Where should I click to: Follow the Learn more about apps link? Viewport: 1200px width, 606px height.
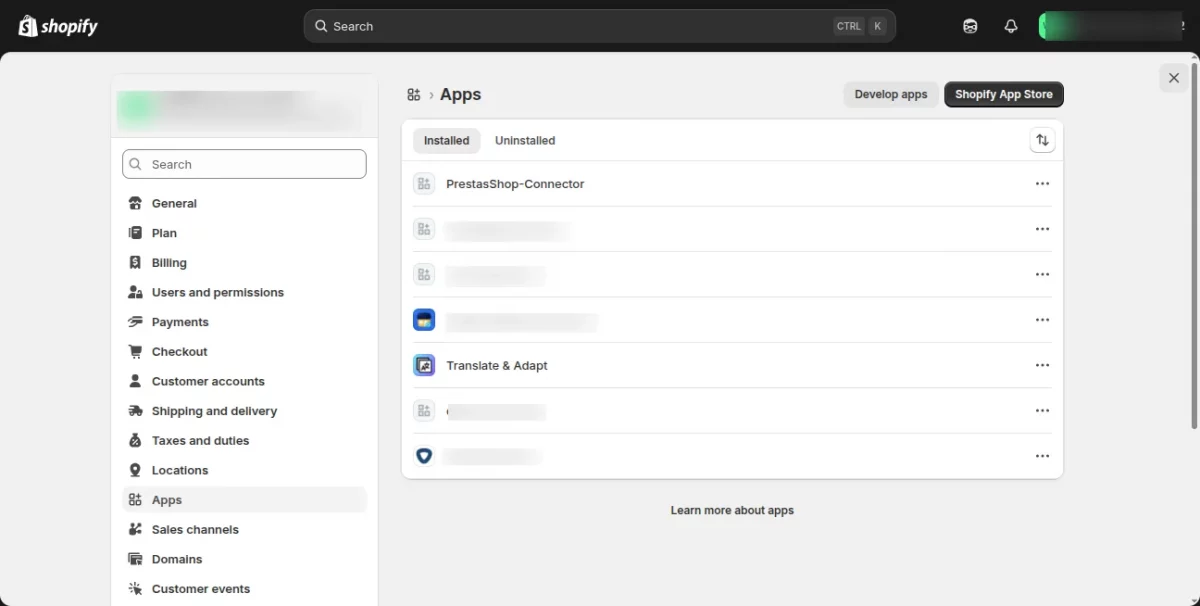tap(732, 510)
